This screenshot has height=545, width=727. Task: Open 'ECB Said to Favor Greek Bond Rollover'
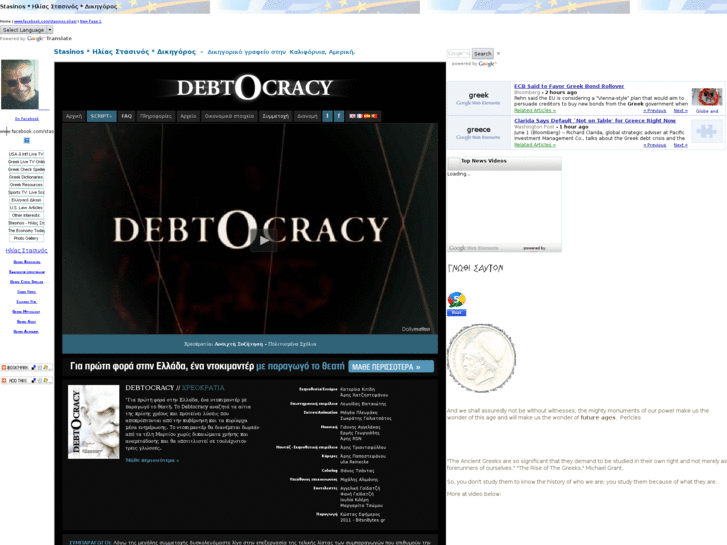(569, 86)
